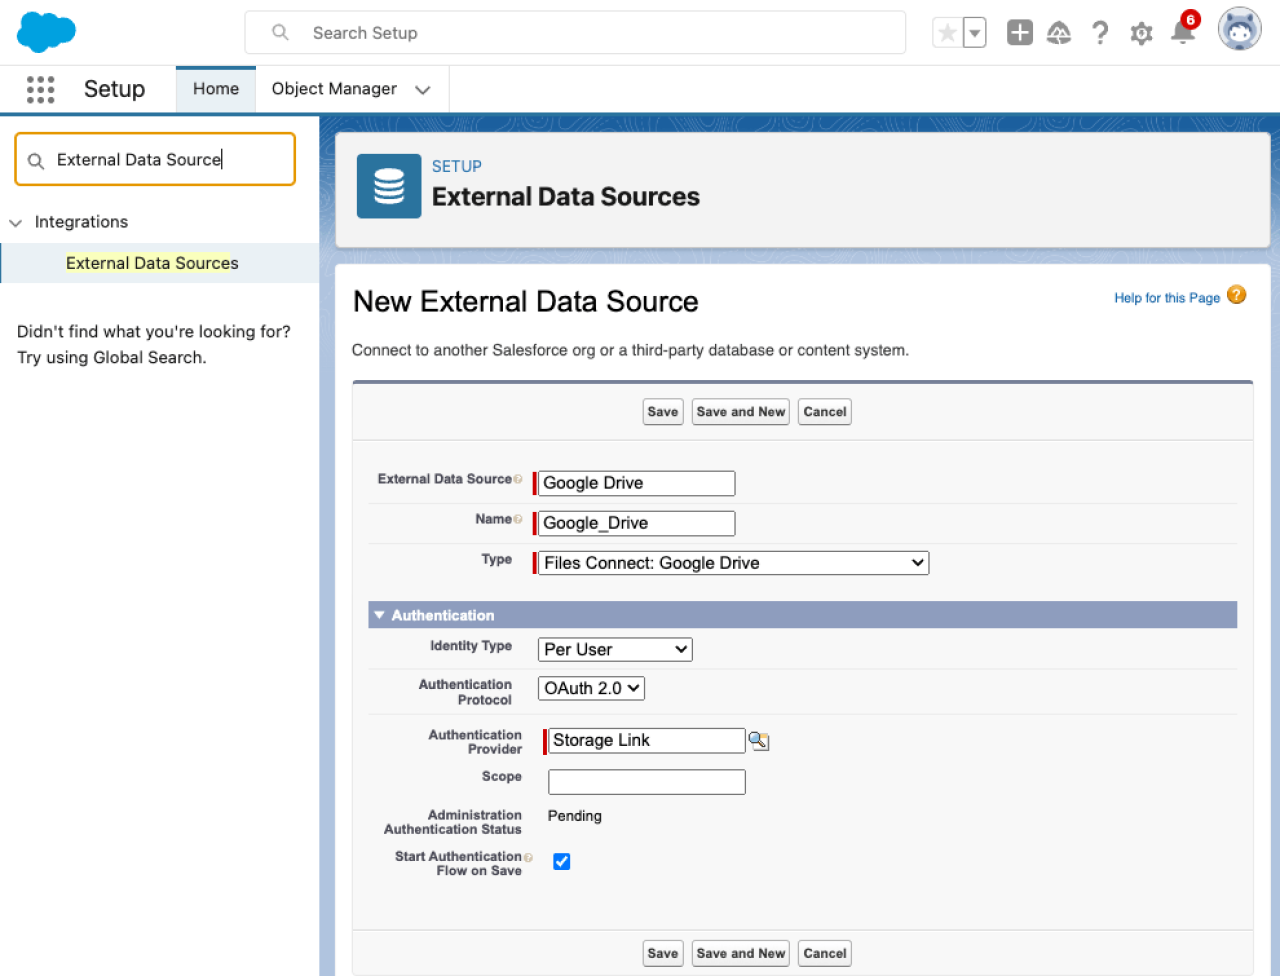Open the Authentication Protocol dropdown

[591, 688]
